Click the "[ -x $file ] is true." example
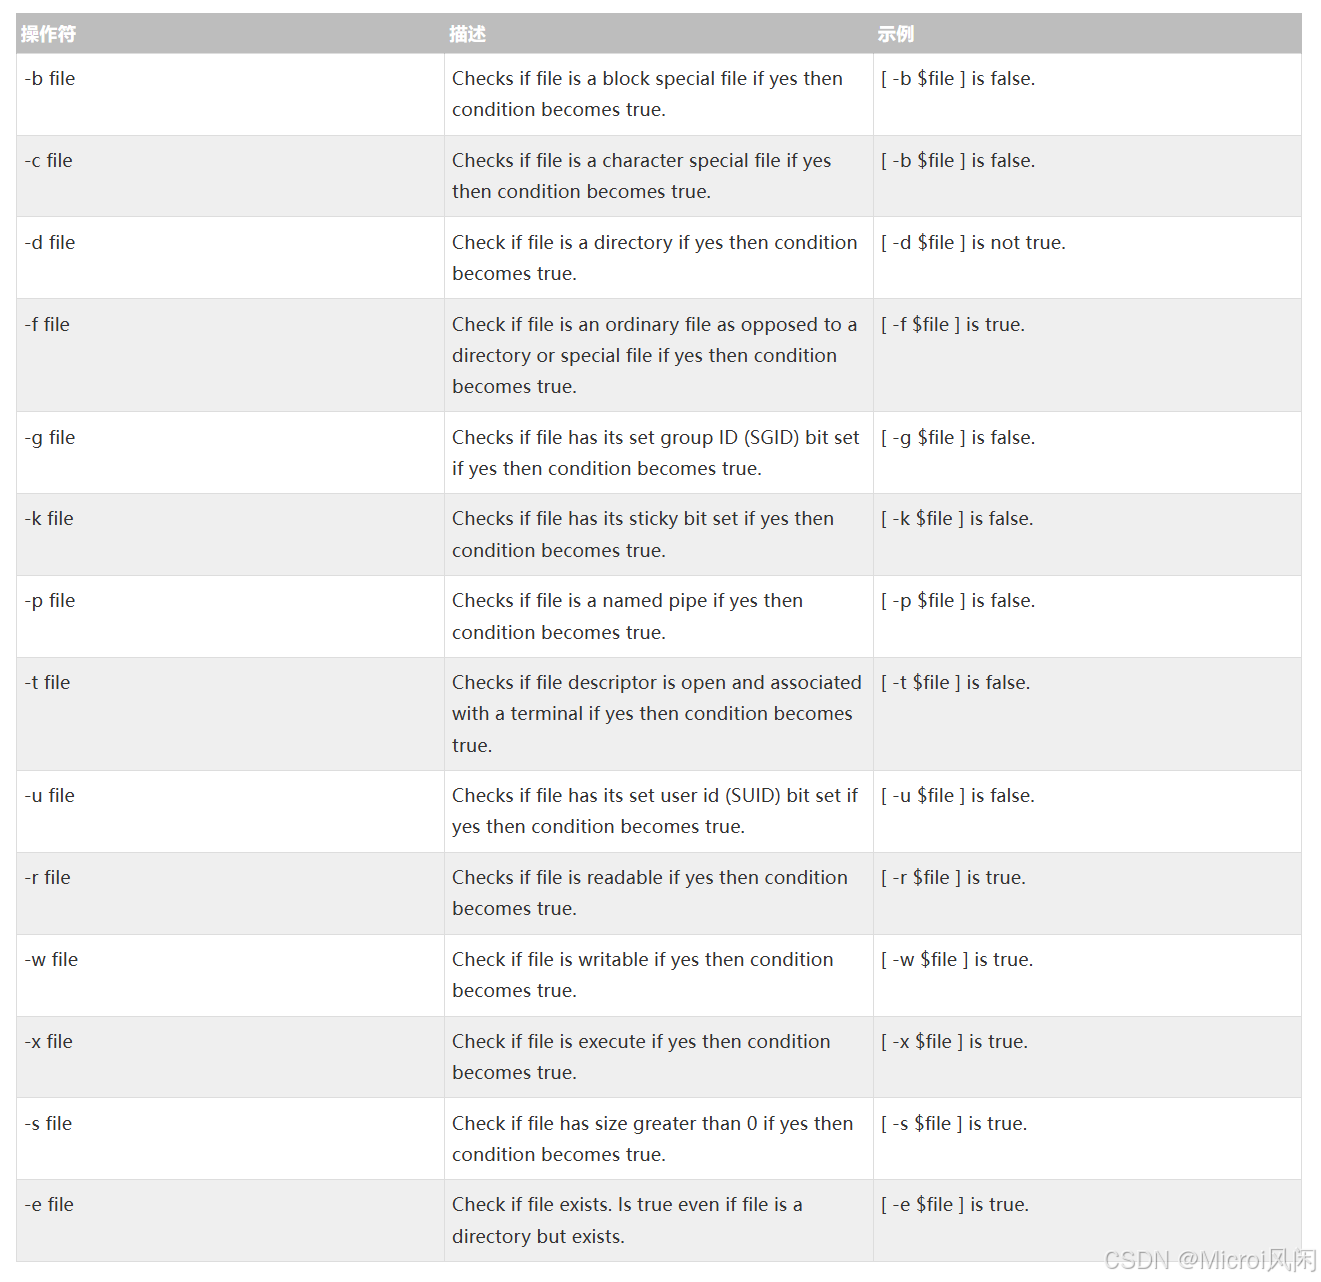The width and height of the screenshot is (1321, 1282). (x=954, y=1042)
